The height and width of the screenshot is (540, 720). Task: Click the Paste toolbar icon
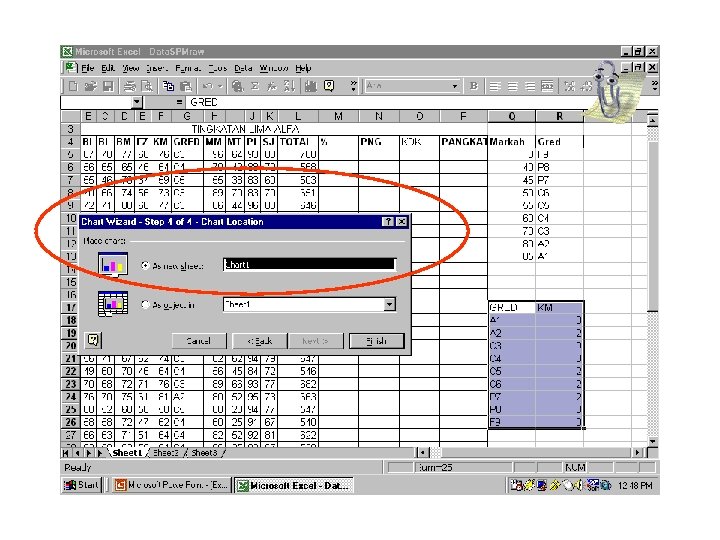pos(186,86)
